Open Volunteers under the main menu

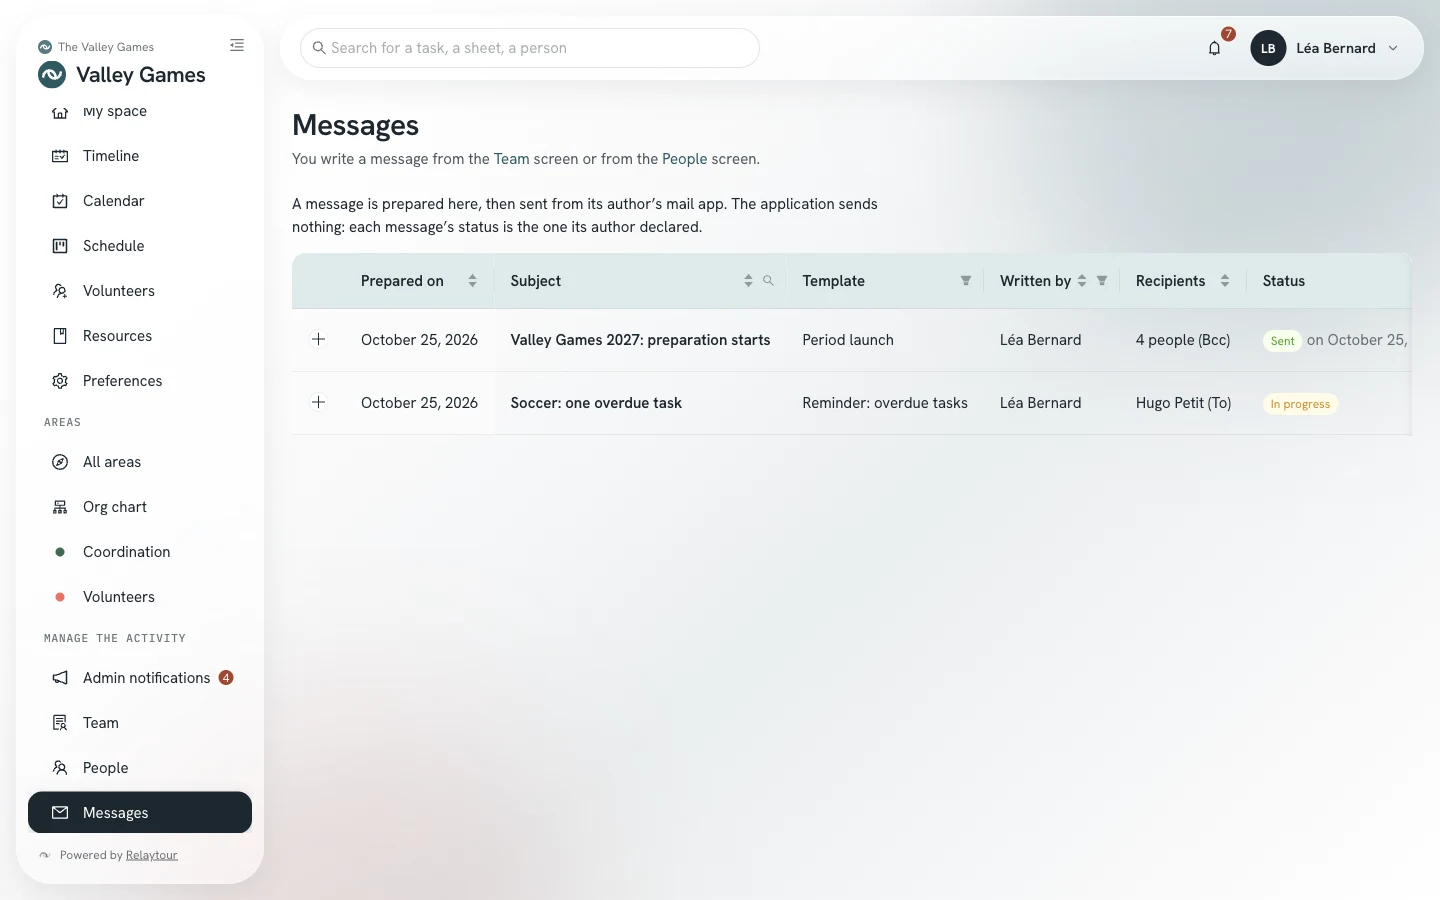(x=140, y=291)
